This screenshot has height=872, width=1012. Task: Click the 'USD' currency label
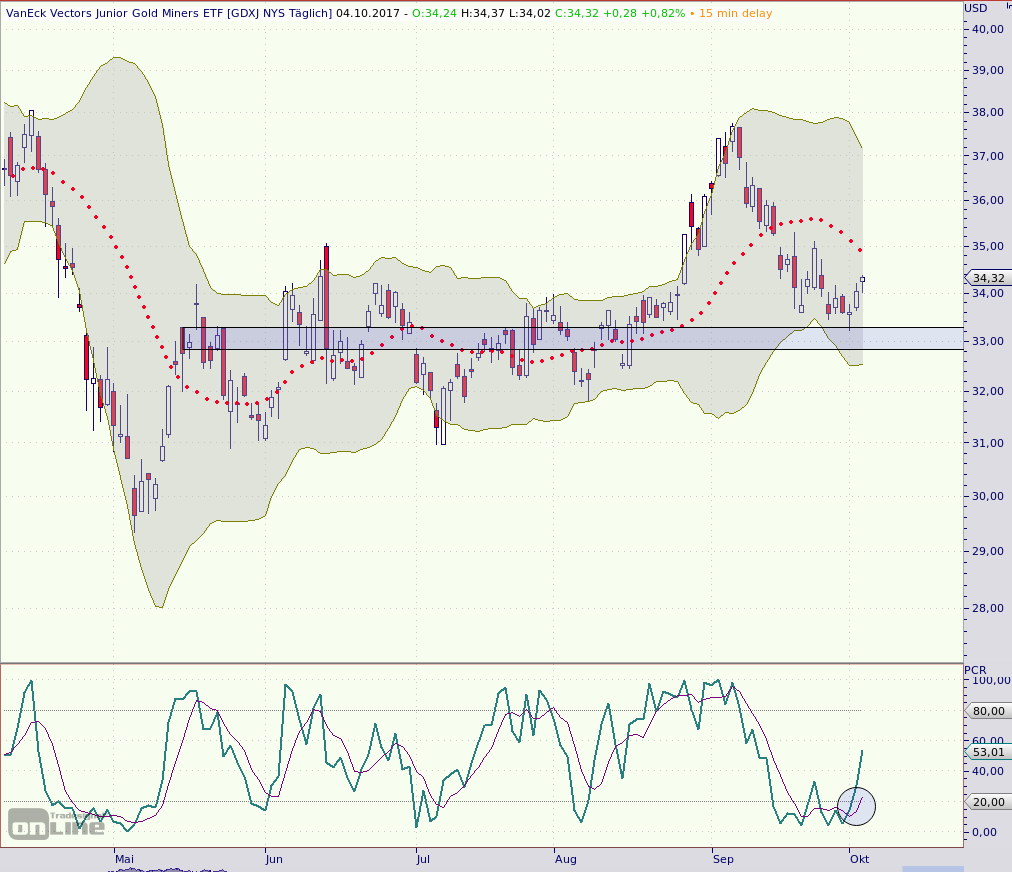pos(976,8)
